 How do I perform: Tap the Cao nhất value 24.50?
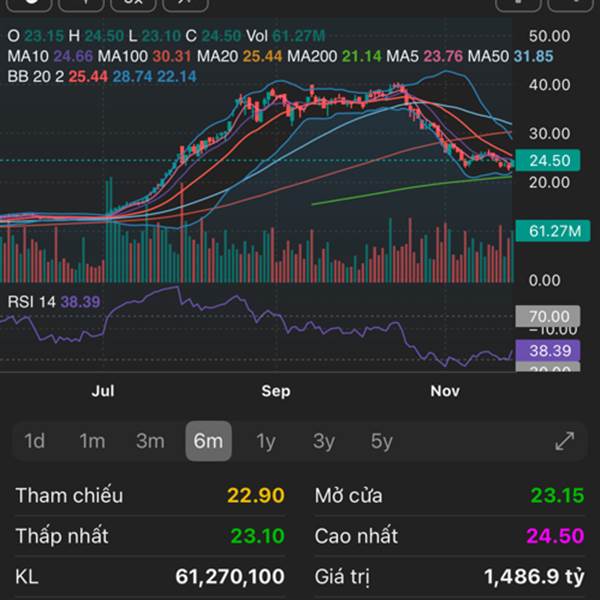coord(555,536)
